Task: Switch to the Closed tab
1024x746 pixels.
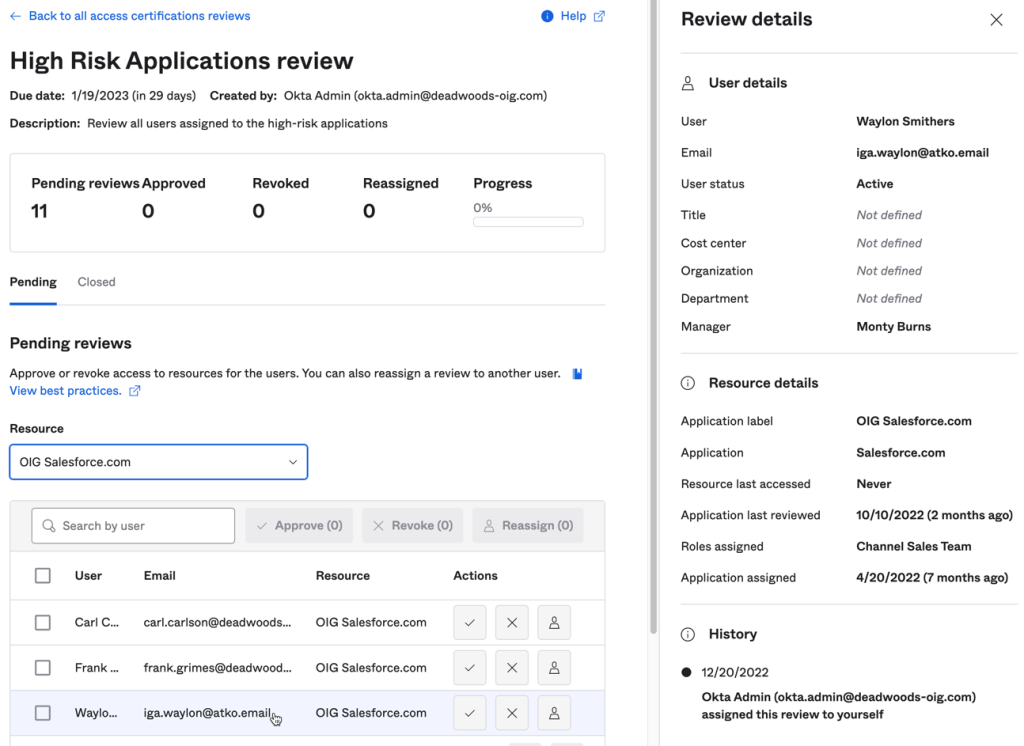Action: [96, 282]
